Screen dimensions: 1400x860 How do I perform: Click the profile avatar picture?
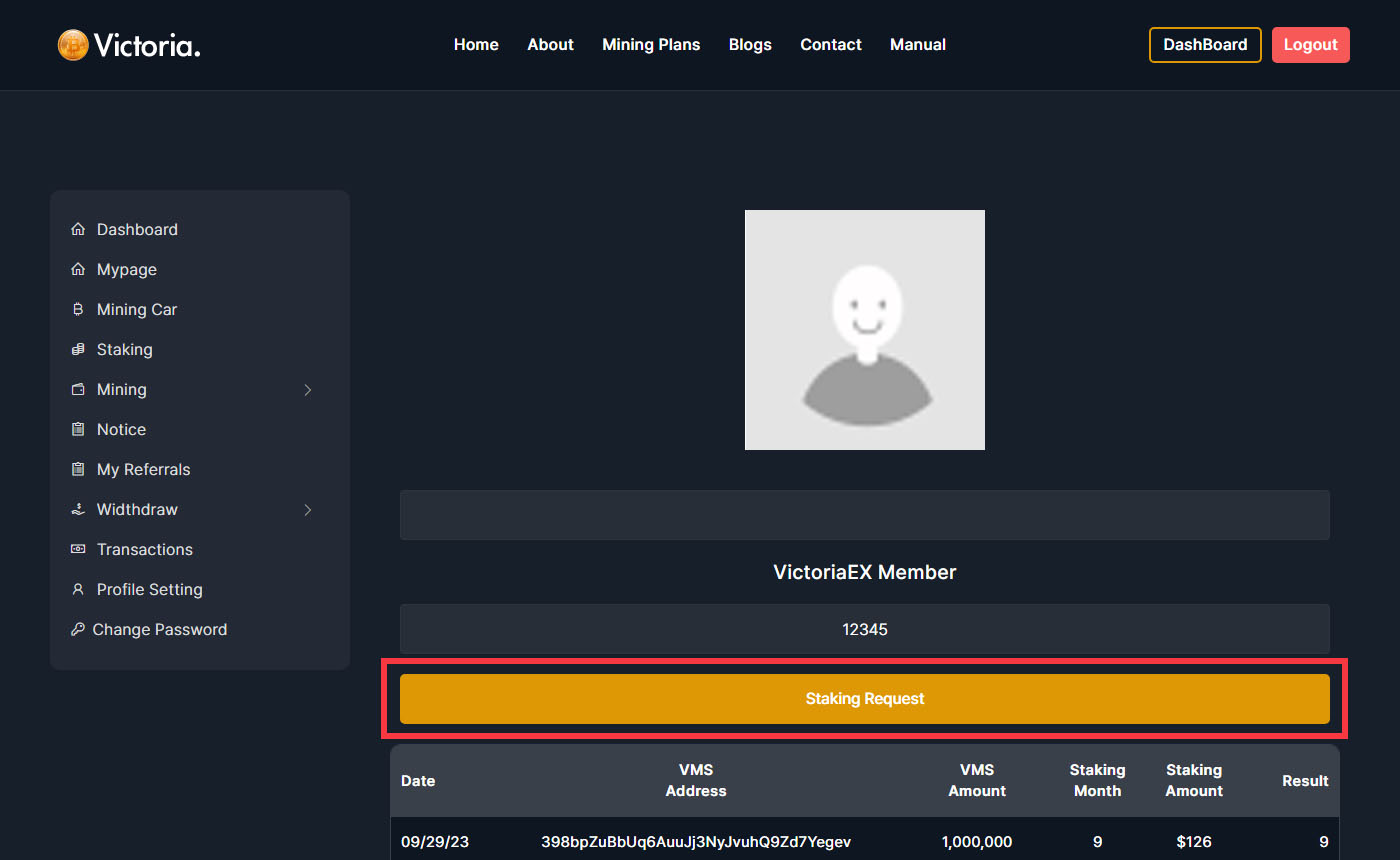(x=865, y=330)
